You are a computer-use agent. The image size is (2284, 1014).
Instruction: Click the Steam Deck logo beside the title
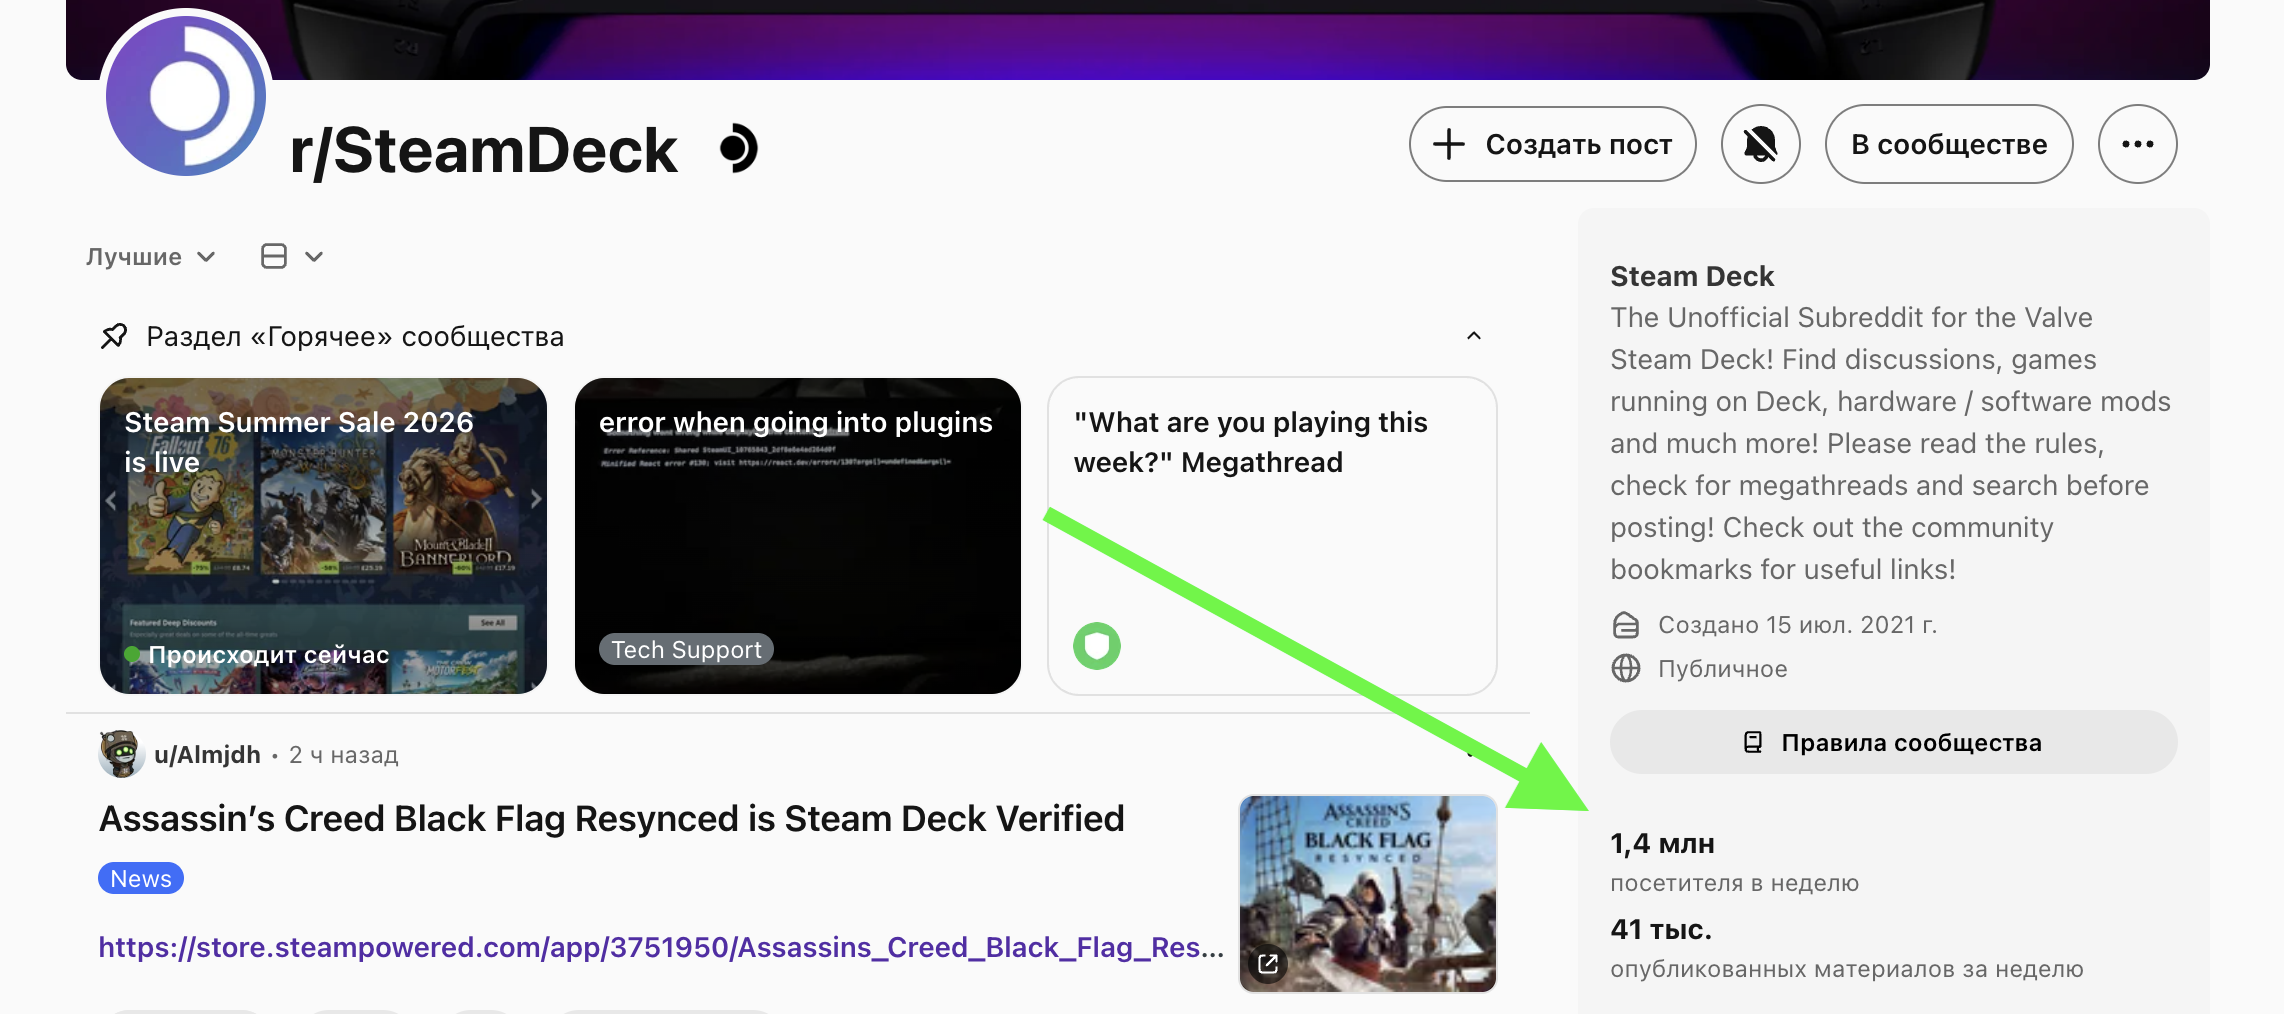point(739,148)
